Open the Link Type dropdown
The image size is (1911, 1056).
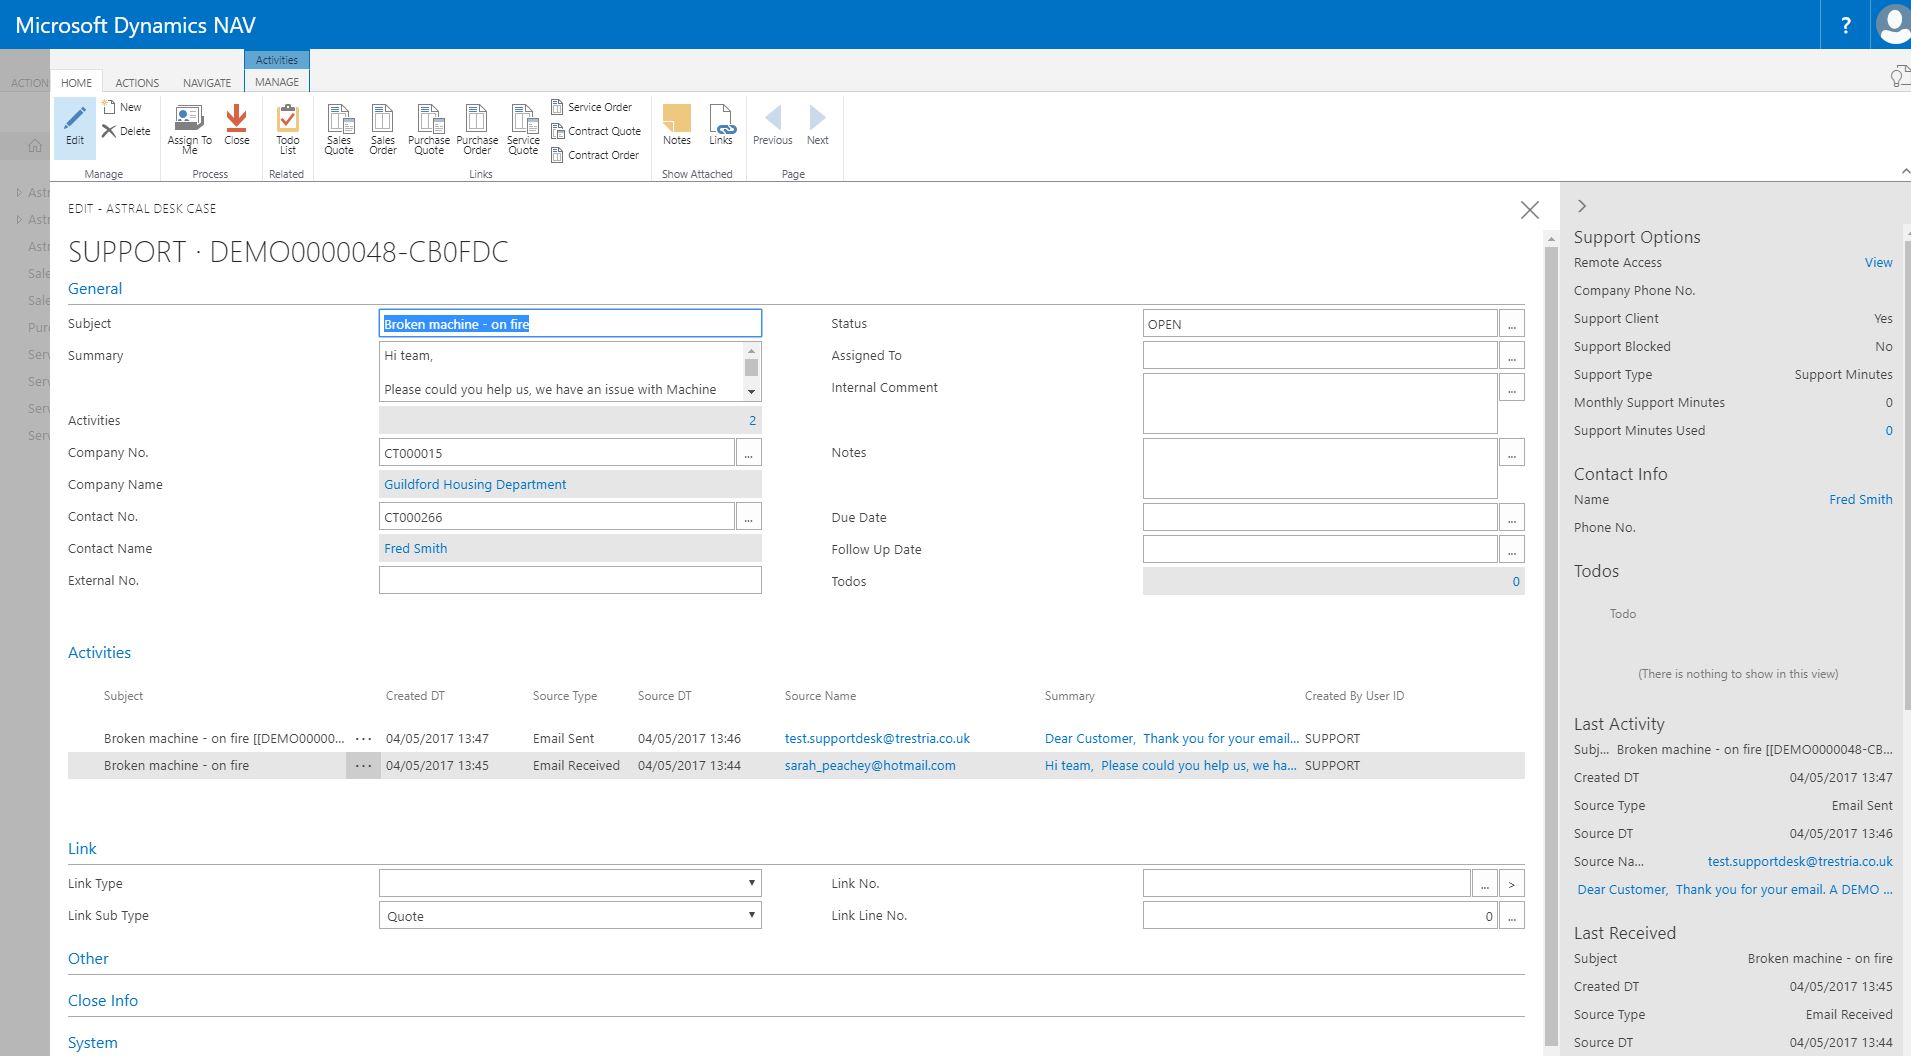tap(570, 883)
